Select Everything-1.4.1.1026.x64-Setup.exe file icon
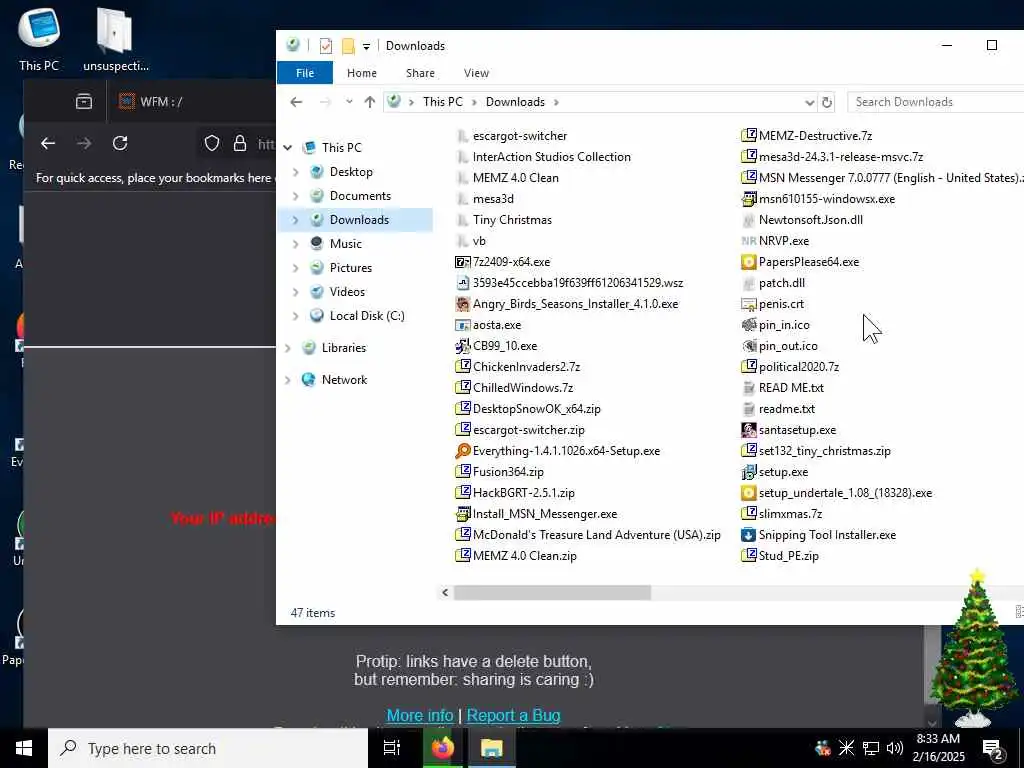The image size is (1024, 768). point(462,451)
